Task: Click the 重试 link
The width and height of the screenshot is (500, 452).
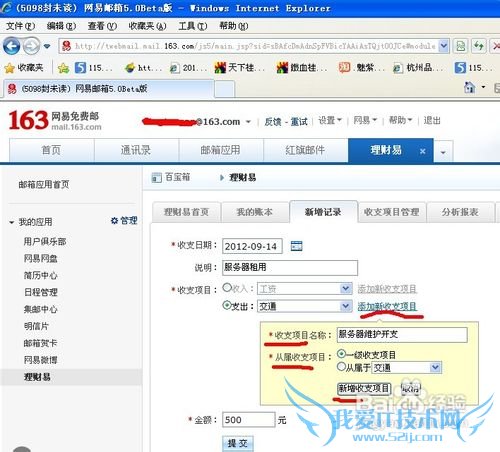Action: tap(299, 122)
